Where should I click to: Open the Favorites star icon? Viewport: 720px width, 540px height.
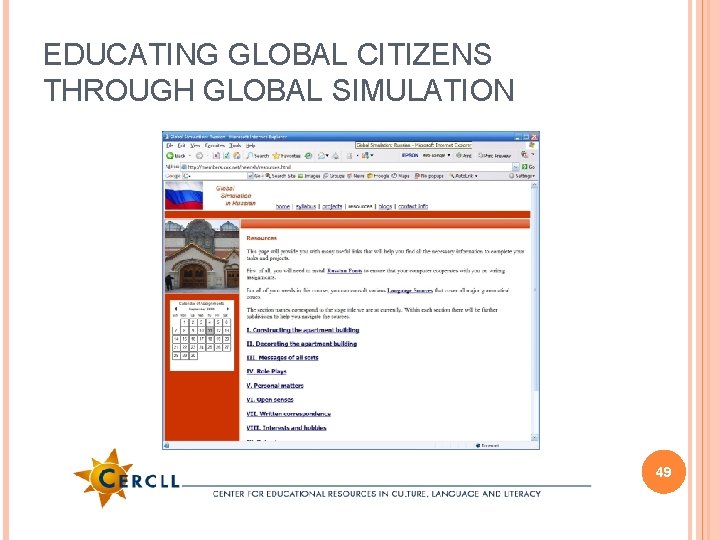click(276, 156)
